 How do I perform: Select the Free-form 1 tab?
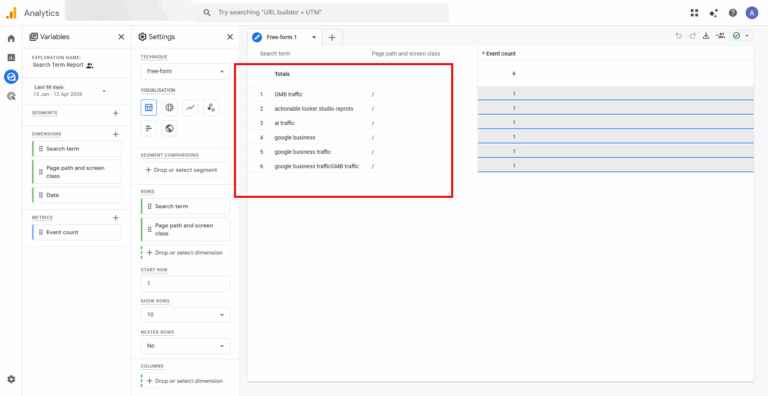point(281,37)
